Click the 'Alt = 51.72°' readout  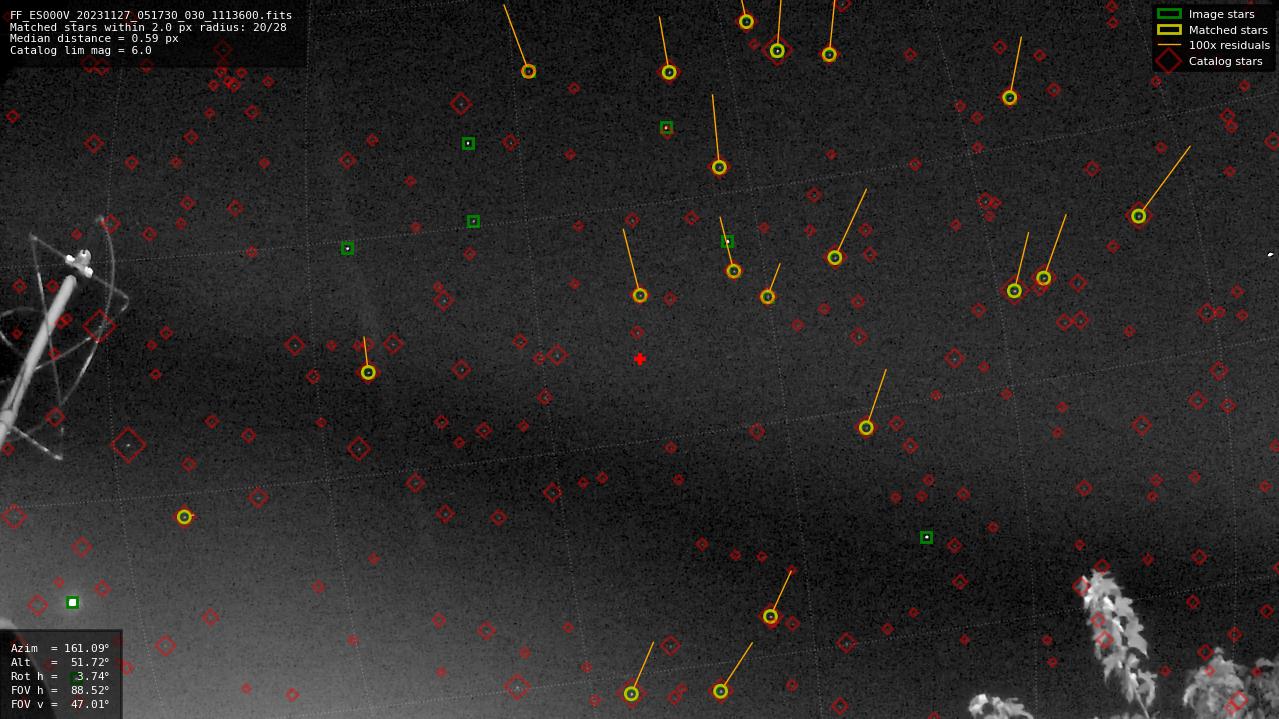[x=60, y=662]
